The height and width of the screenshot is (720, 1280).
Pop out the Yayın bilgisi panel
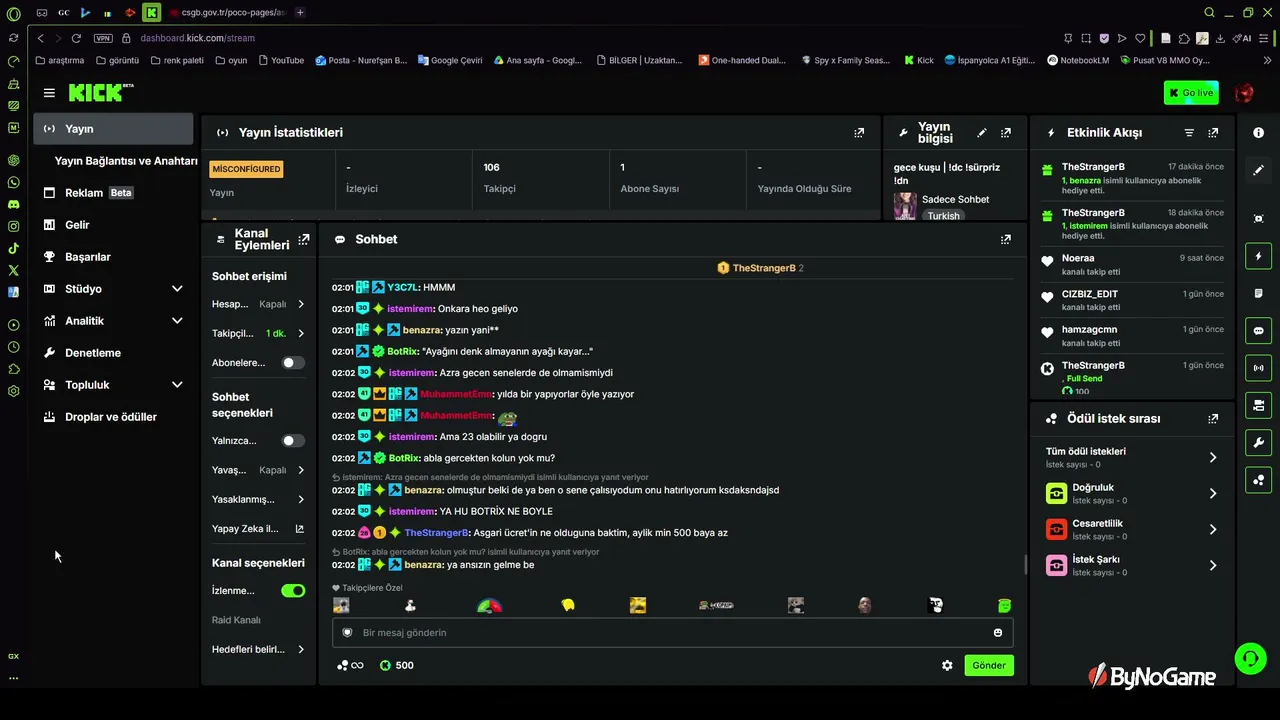pyautogui.click(x=1006, y=132)
